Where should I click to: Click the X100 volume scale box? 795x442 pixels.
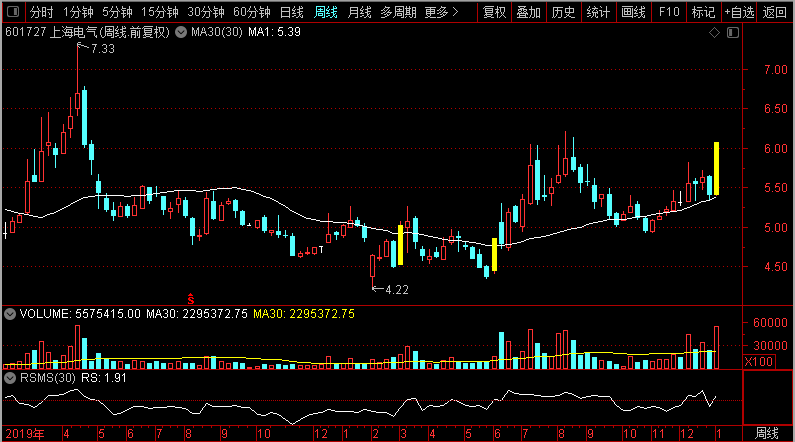coord(762,360)
